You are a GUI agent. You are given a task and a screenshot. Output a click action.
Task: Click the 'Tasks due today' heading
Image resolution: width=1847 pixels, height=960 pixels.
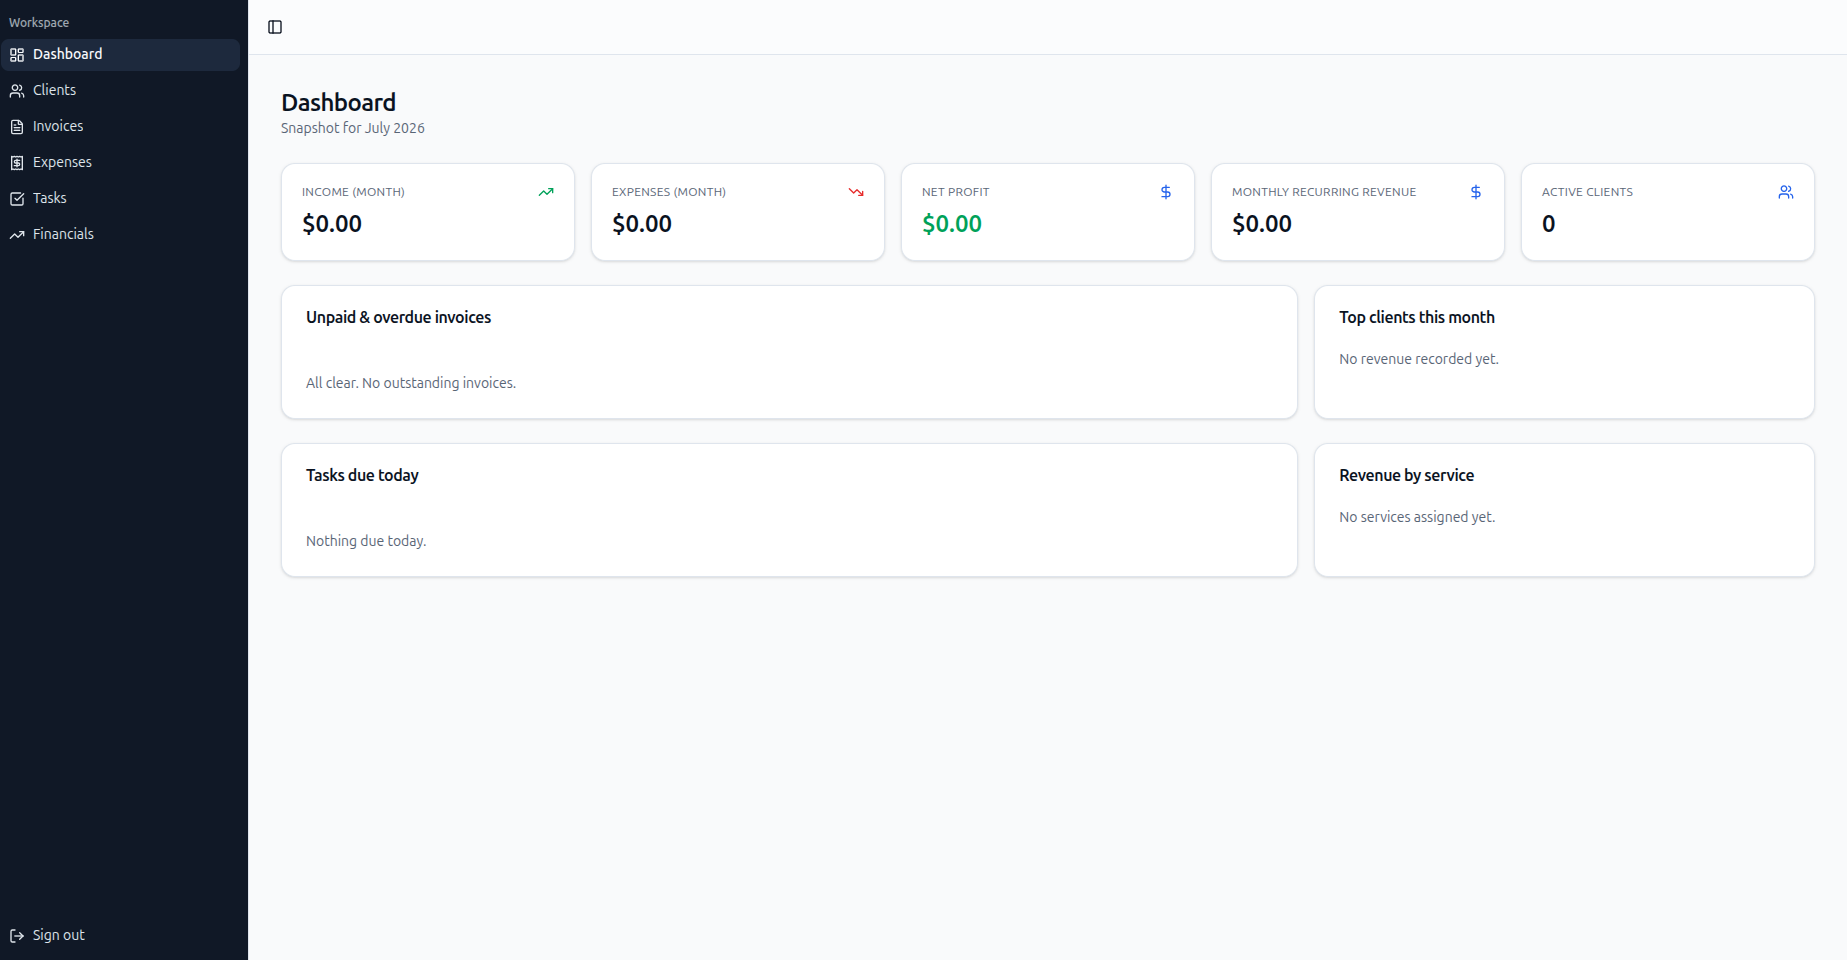pyautogui.click(x=362, y=476)
